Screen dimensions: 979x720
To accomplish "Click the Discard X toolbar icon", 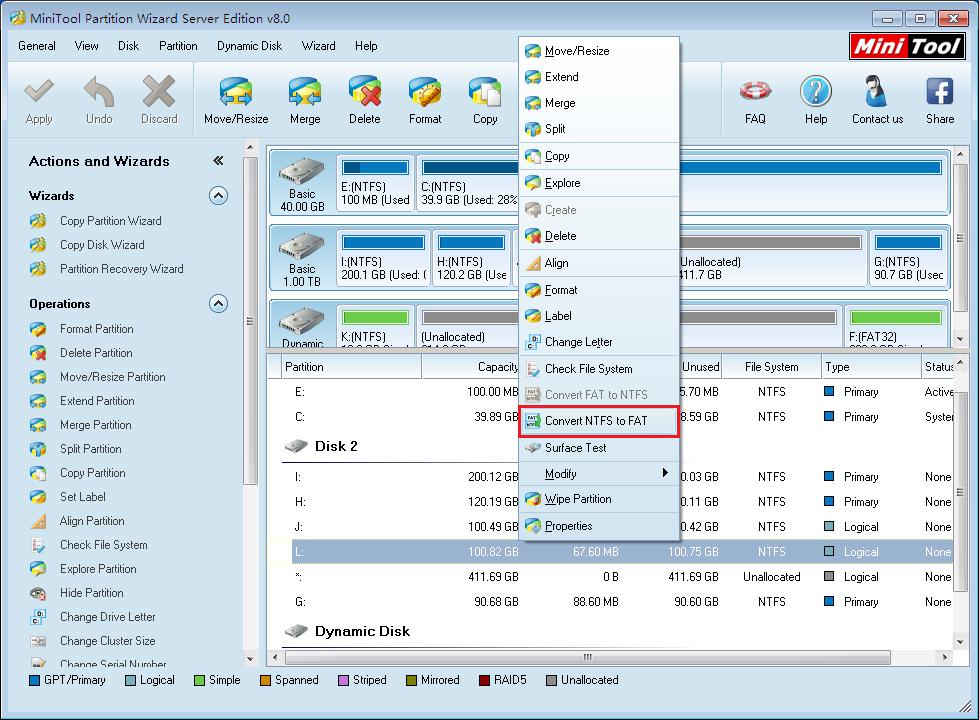I will (158, 94).
